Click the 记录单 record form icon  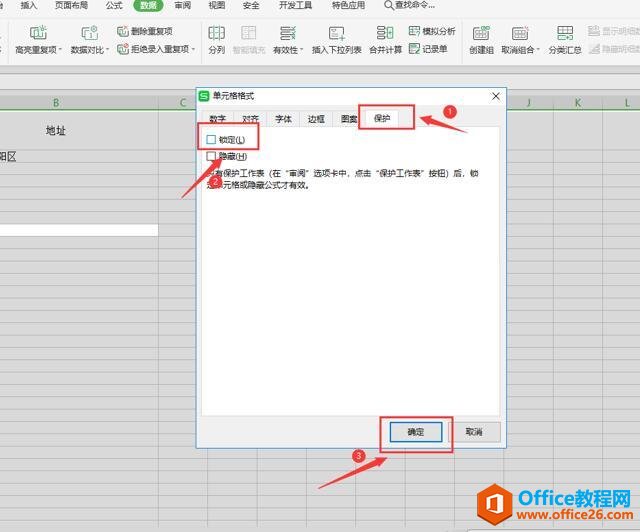(x=414, y=49)
